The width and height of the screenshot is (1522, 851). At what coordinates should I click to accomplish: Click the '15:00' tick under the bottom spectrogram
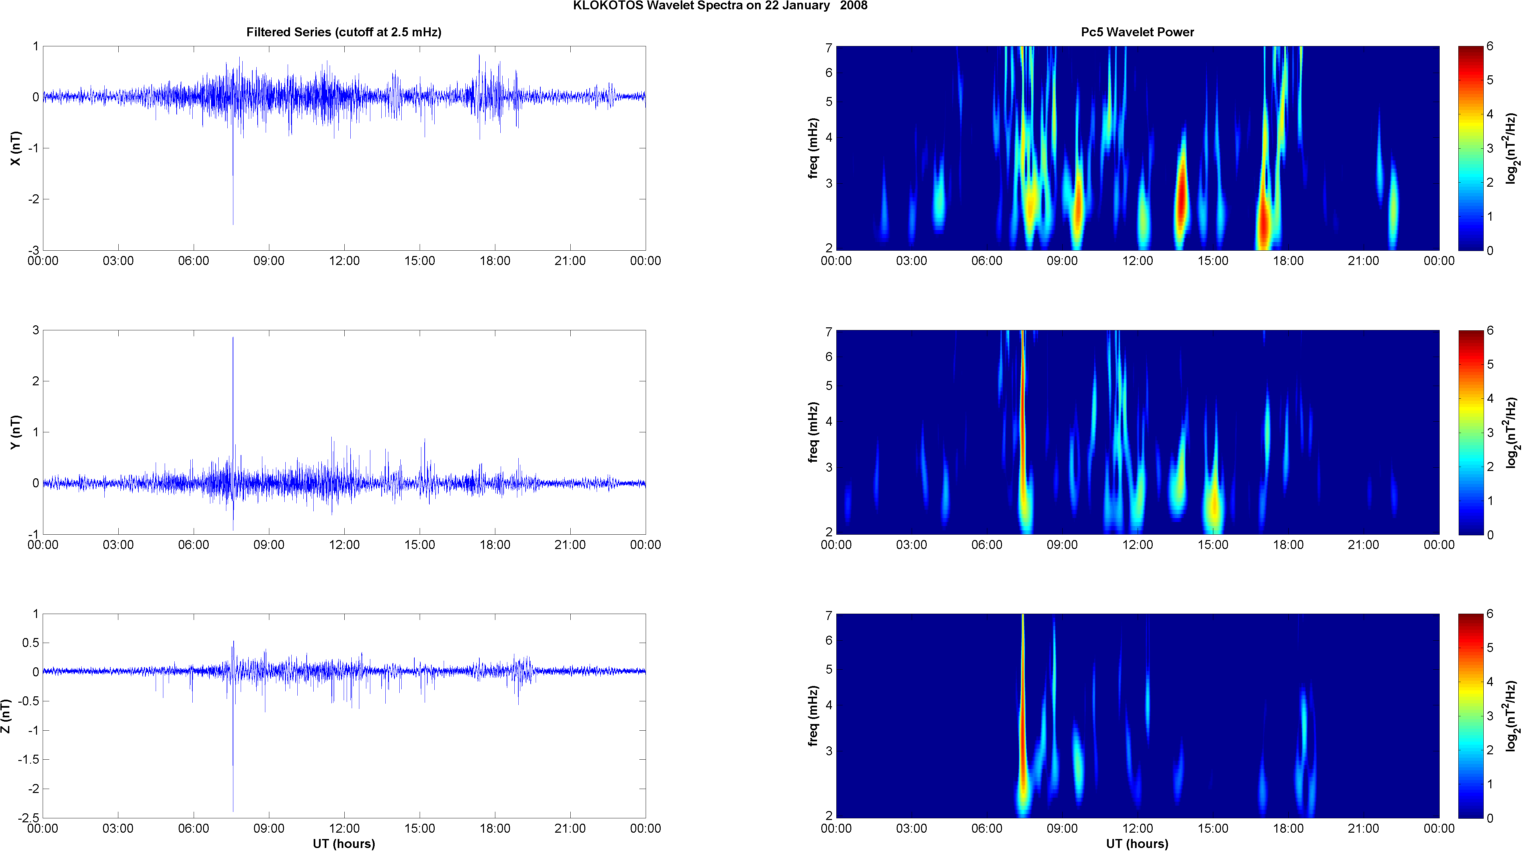pos(1213,828)
